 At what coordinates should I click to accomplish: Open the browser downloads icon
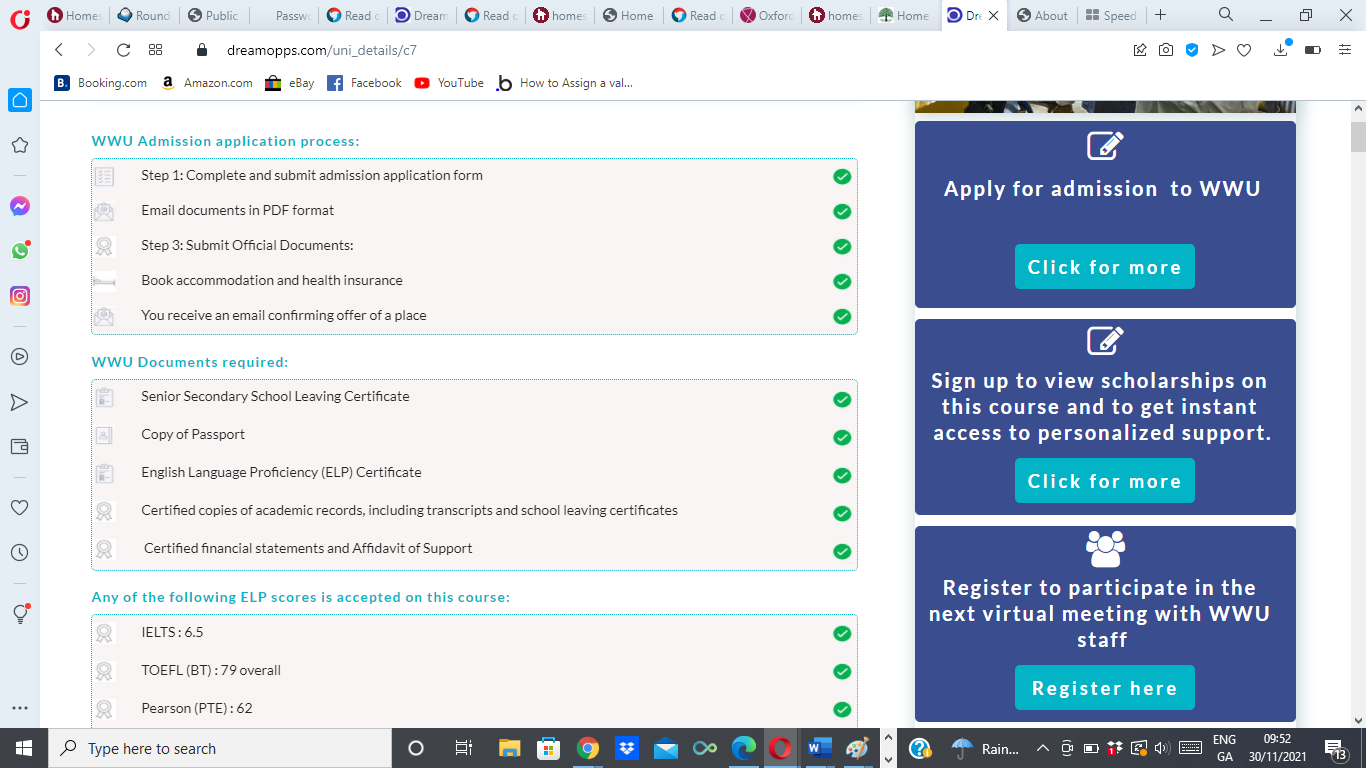coord(1281,50)
